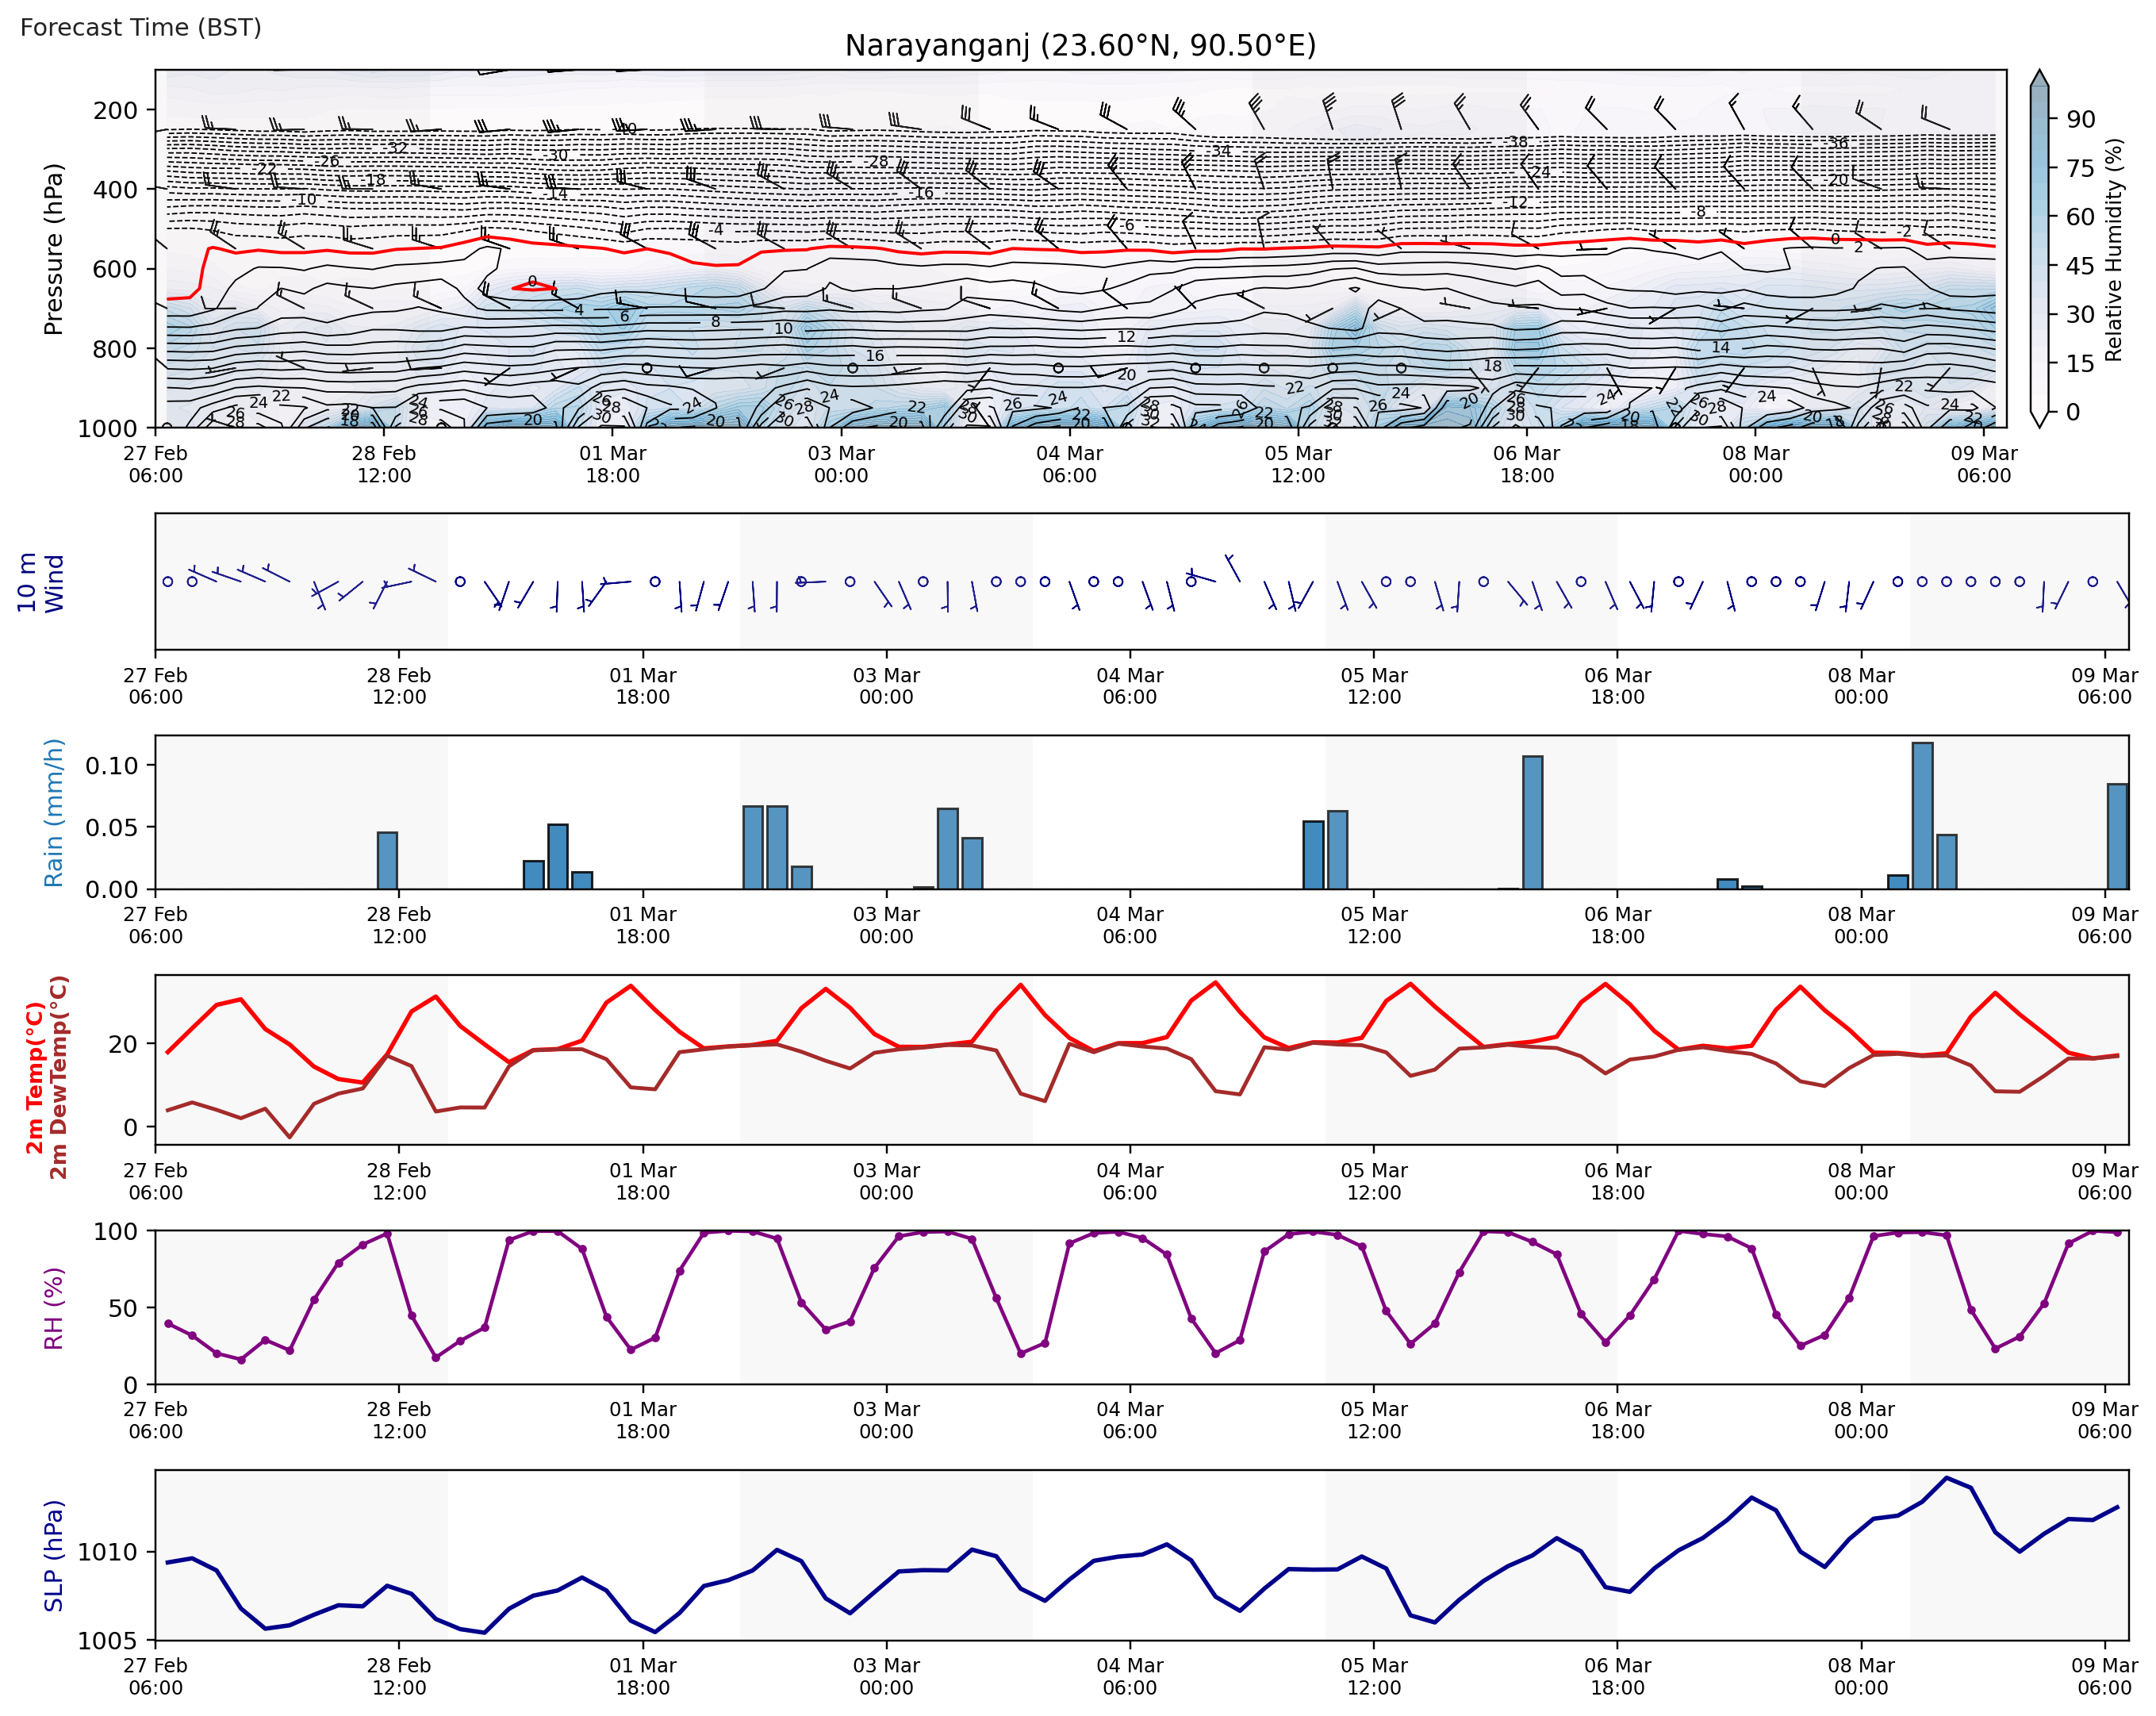The width and height of the screenshot is (2156, 1716).
Task: Click the tallest rain bar near 08 Mar
Action: (1922, 815)
